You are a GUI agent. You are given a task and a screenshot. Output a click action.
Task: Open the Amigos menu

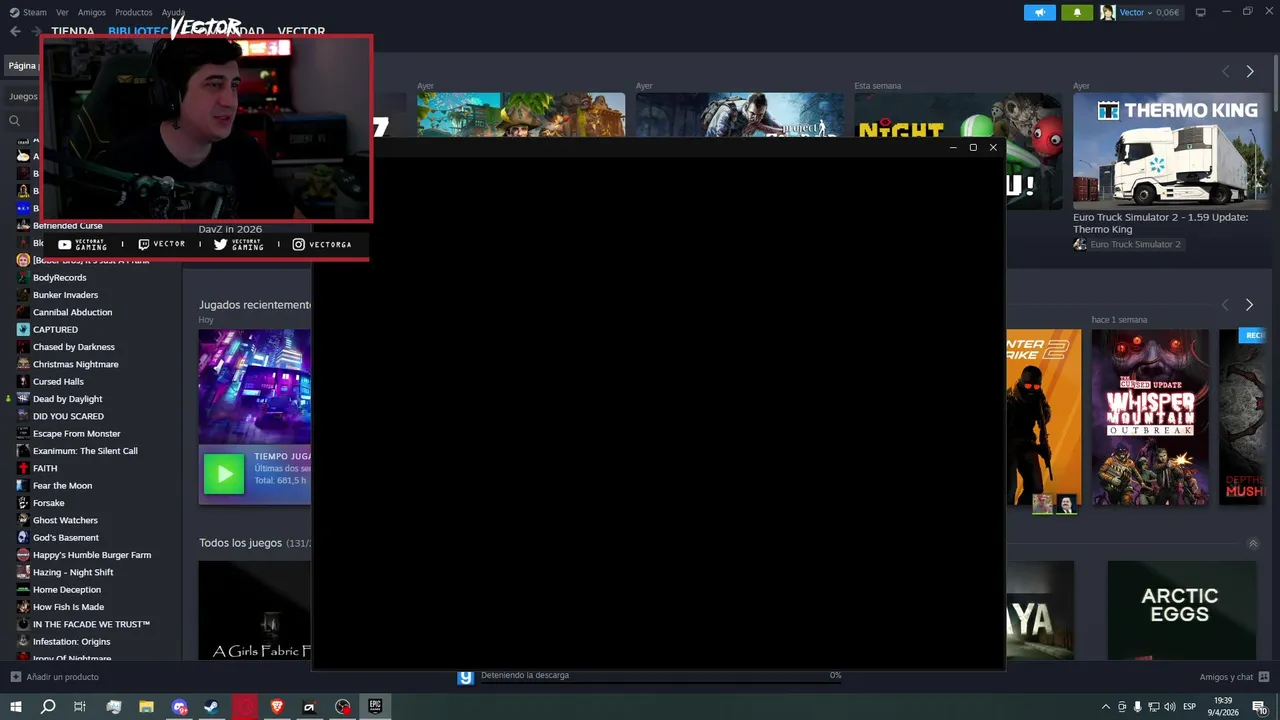92,12
